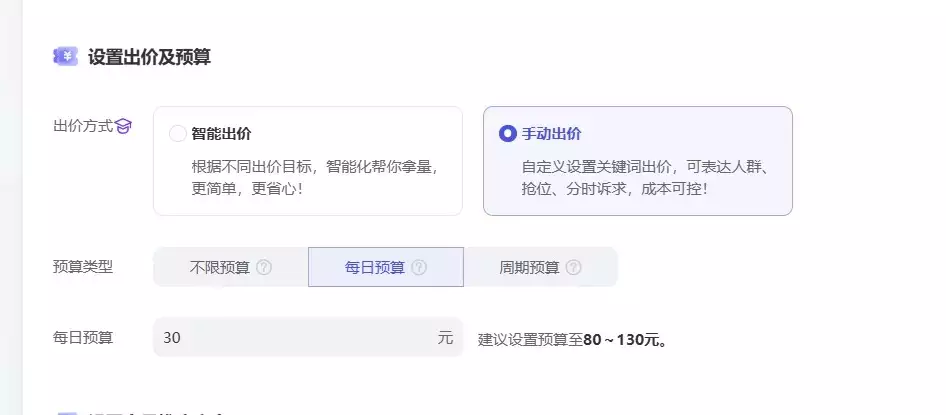
Task: Click the 手动出价 card description text
Action: click(x=644, y=177)
